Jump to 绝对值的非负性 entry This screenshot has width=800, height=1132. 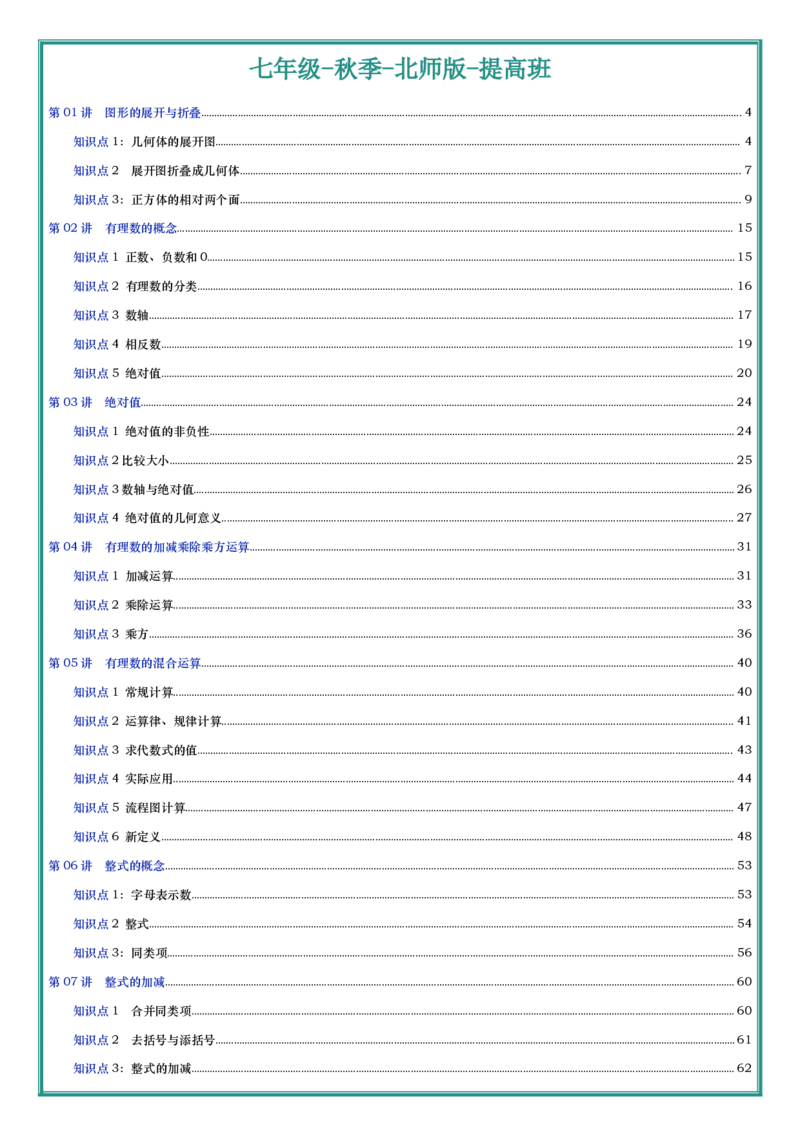[x=412, y=431]
